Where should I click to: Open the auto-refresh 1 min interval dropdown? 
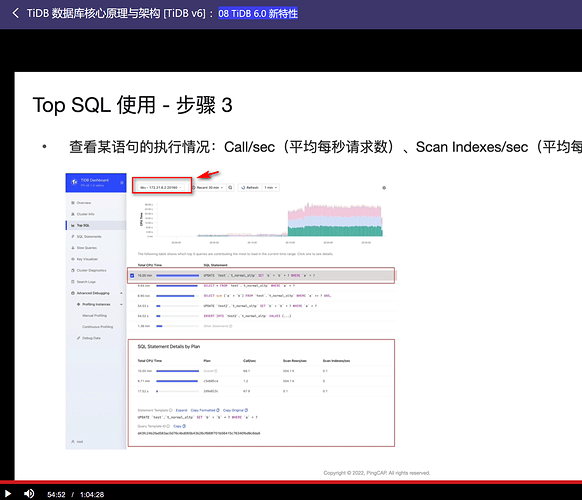[x=271, y=187]
